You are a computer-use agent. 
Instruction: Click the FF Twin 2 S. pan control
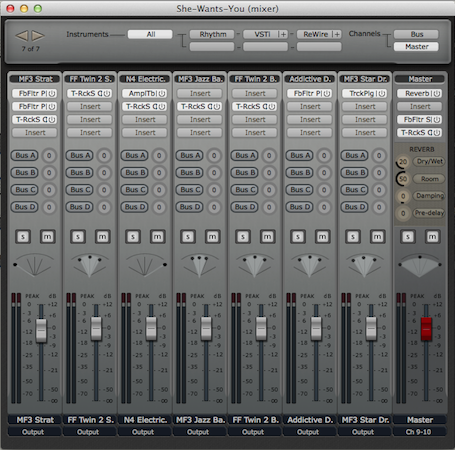click(90, 265)
